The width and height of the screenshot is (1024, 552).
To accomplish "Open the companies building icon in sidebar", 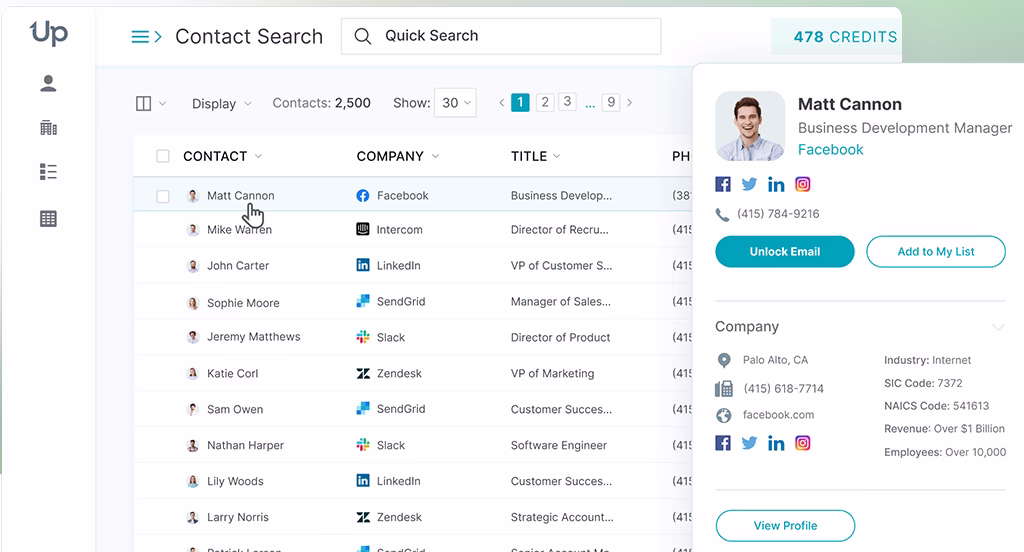I will click(48, 128).
